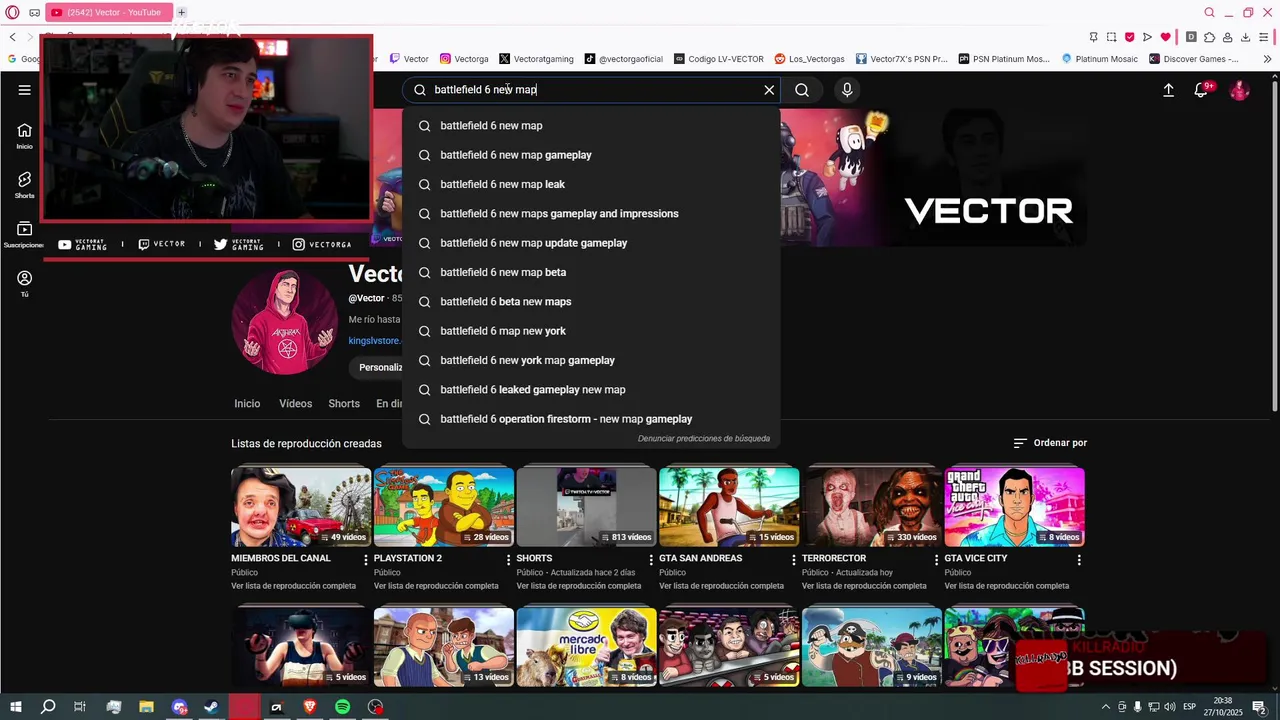Screen dimensions: 1280x720
Task: Select 'battlefield 6 new york map gameplay'
Action: 591,360
